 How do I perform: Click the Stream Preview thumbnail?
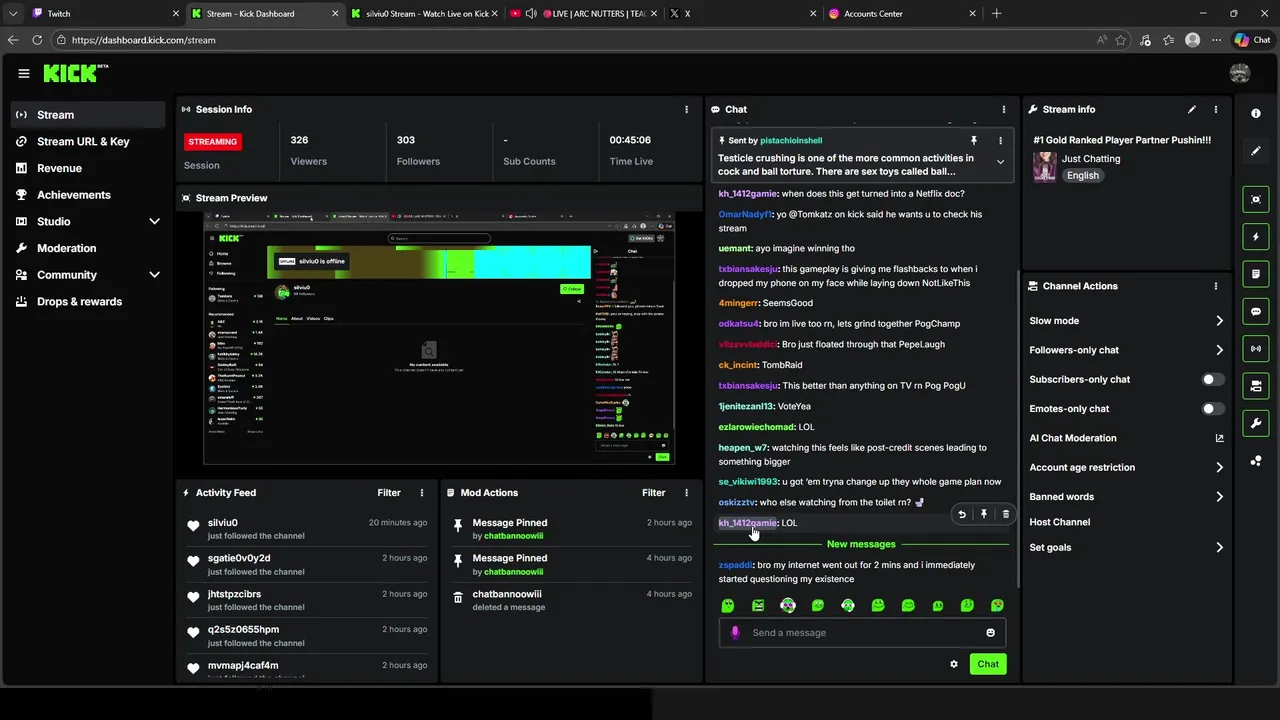pos(439,337)
